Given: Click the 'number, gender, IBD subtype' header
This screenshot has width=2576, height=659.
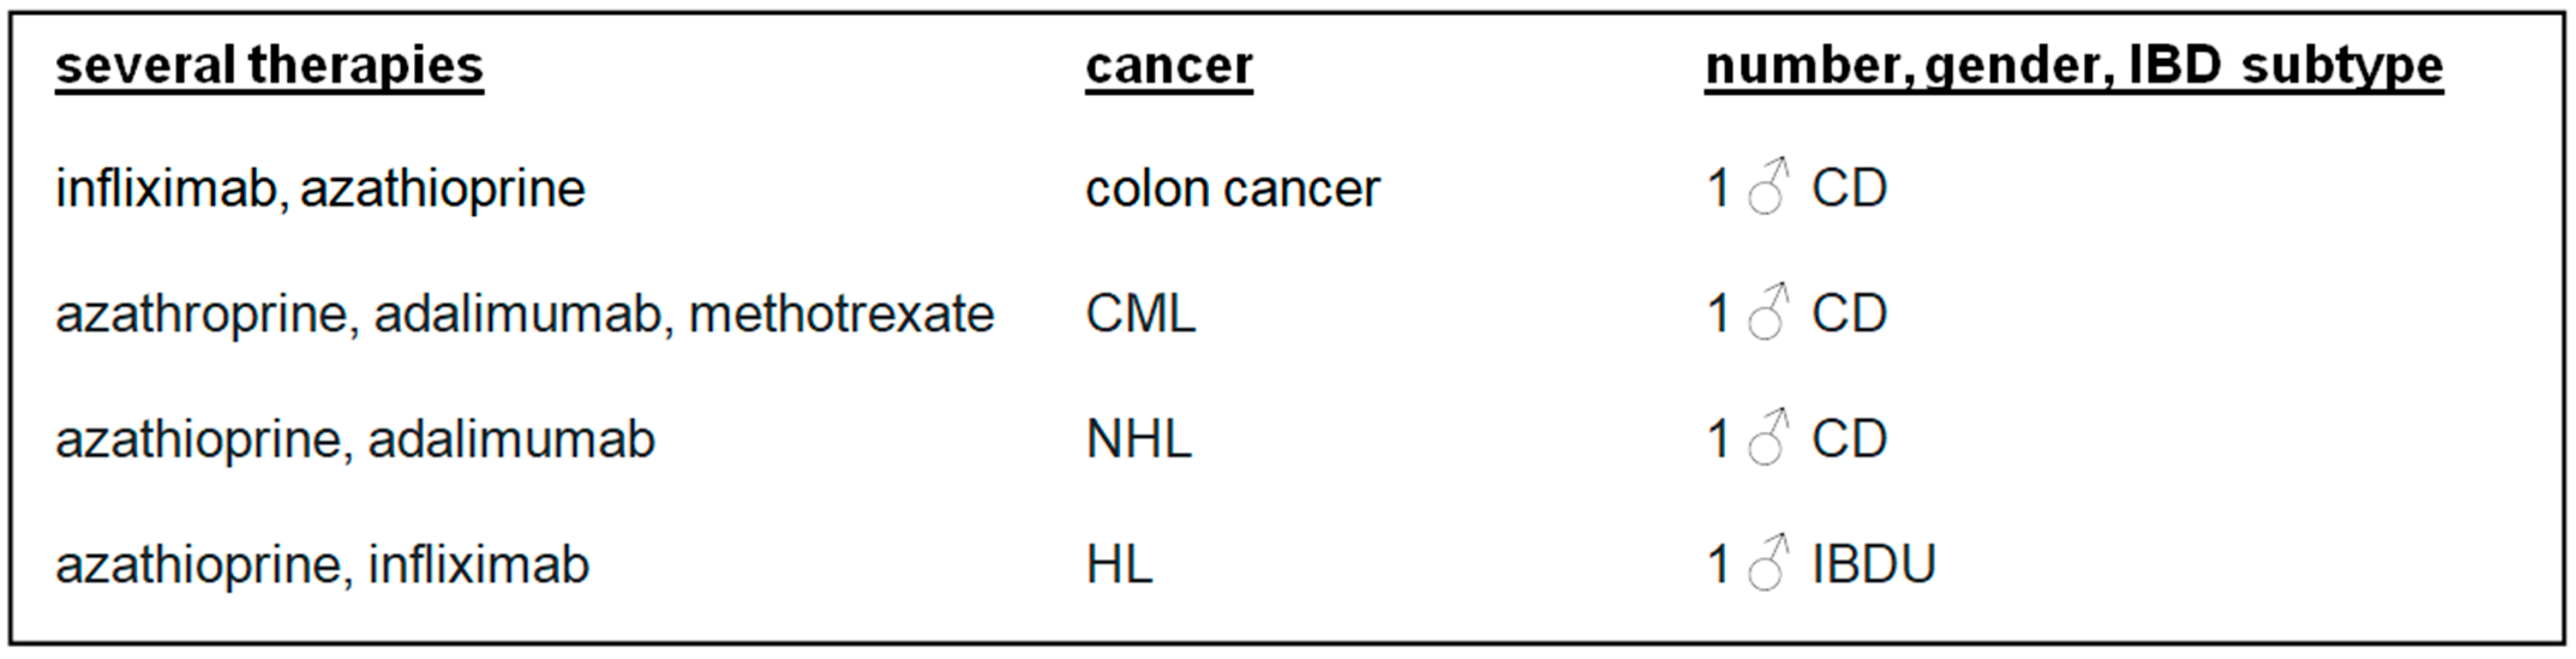Looking at the screenshot, I should 2073,66.
